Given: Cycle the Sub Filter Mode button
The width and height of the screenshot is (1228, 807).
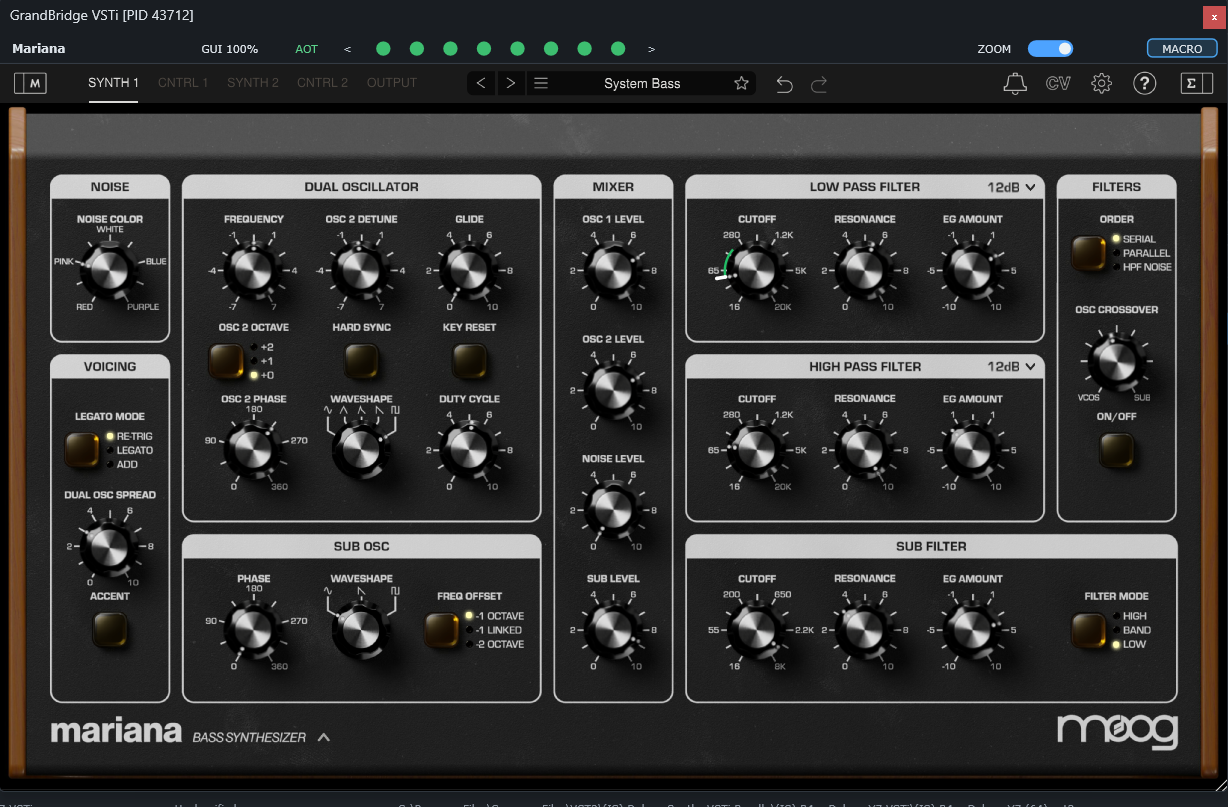Looking at the screenshot, I should (1089, 630).
